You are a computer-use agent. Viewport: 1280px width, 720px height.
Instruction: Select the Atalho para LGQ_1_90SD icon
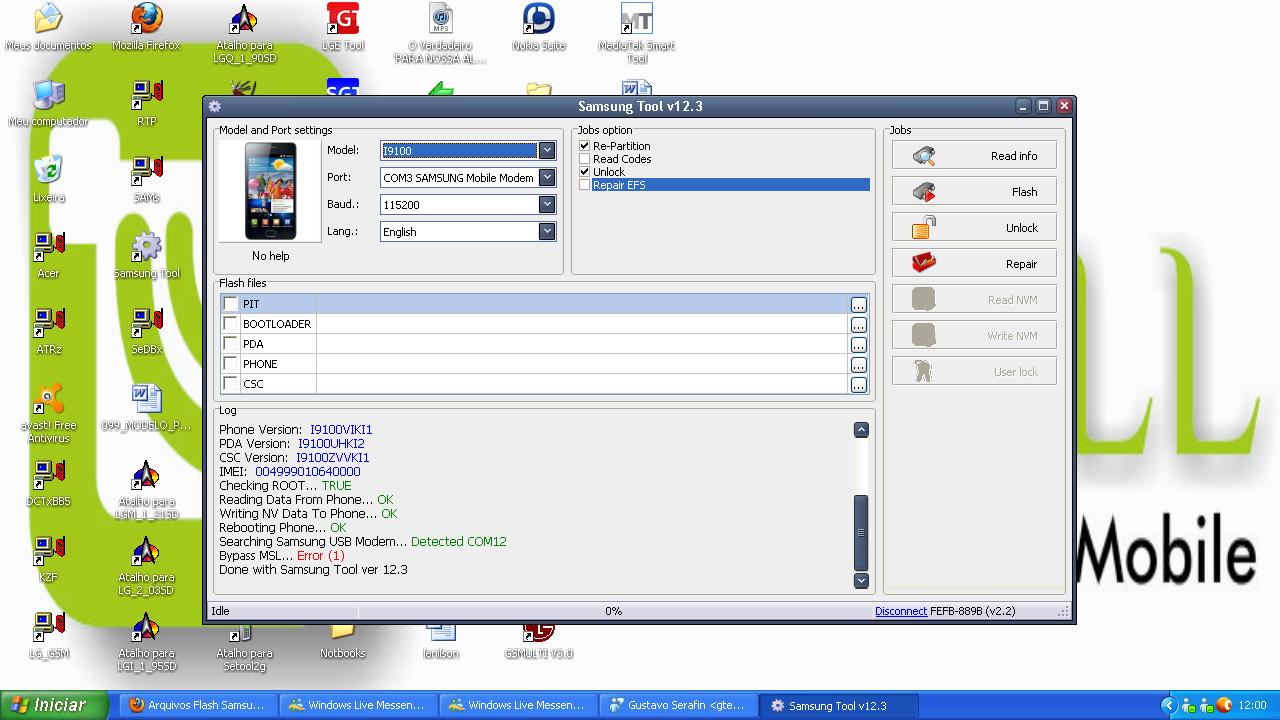(x=245, y=34)
